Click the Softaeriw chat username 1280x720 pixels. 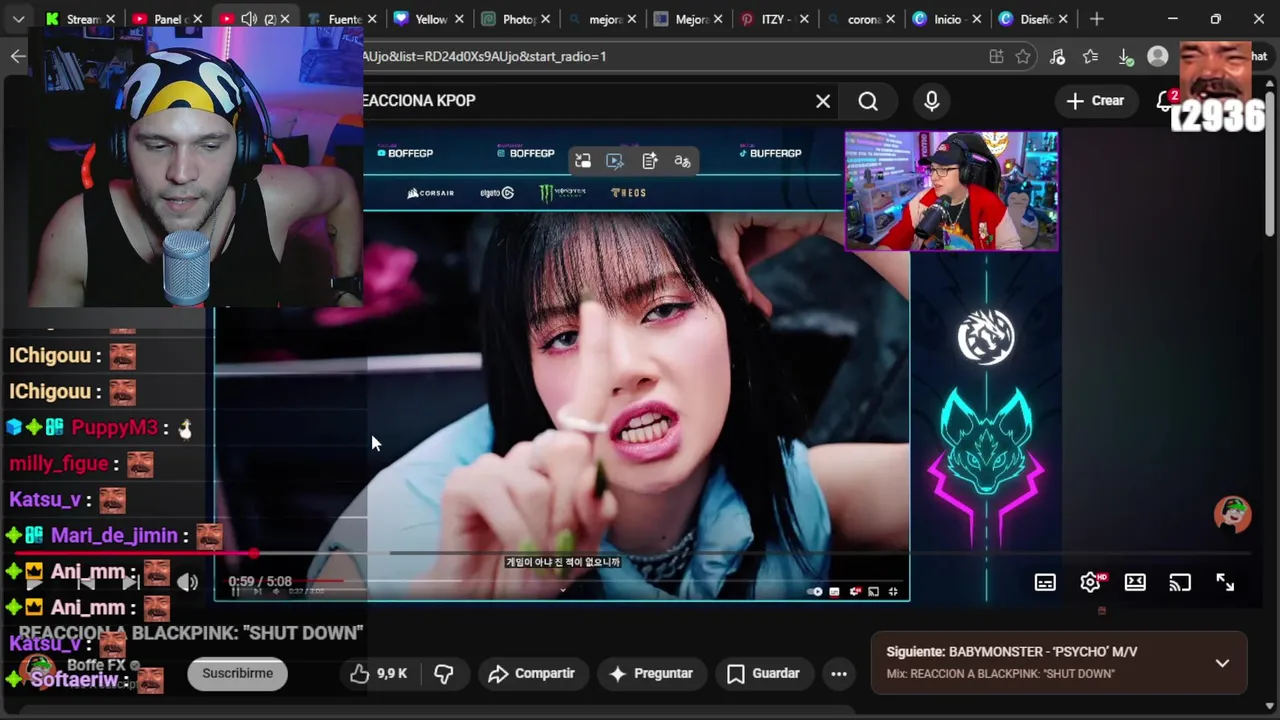click(x=75, y=680)
